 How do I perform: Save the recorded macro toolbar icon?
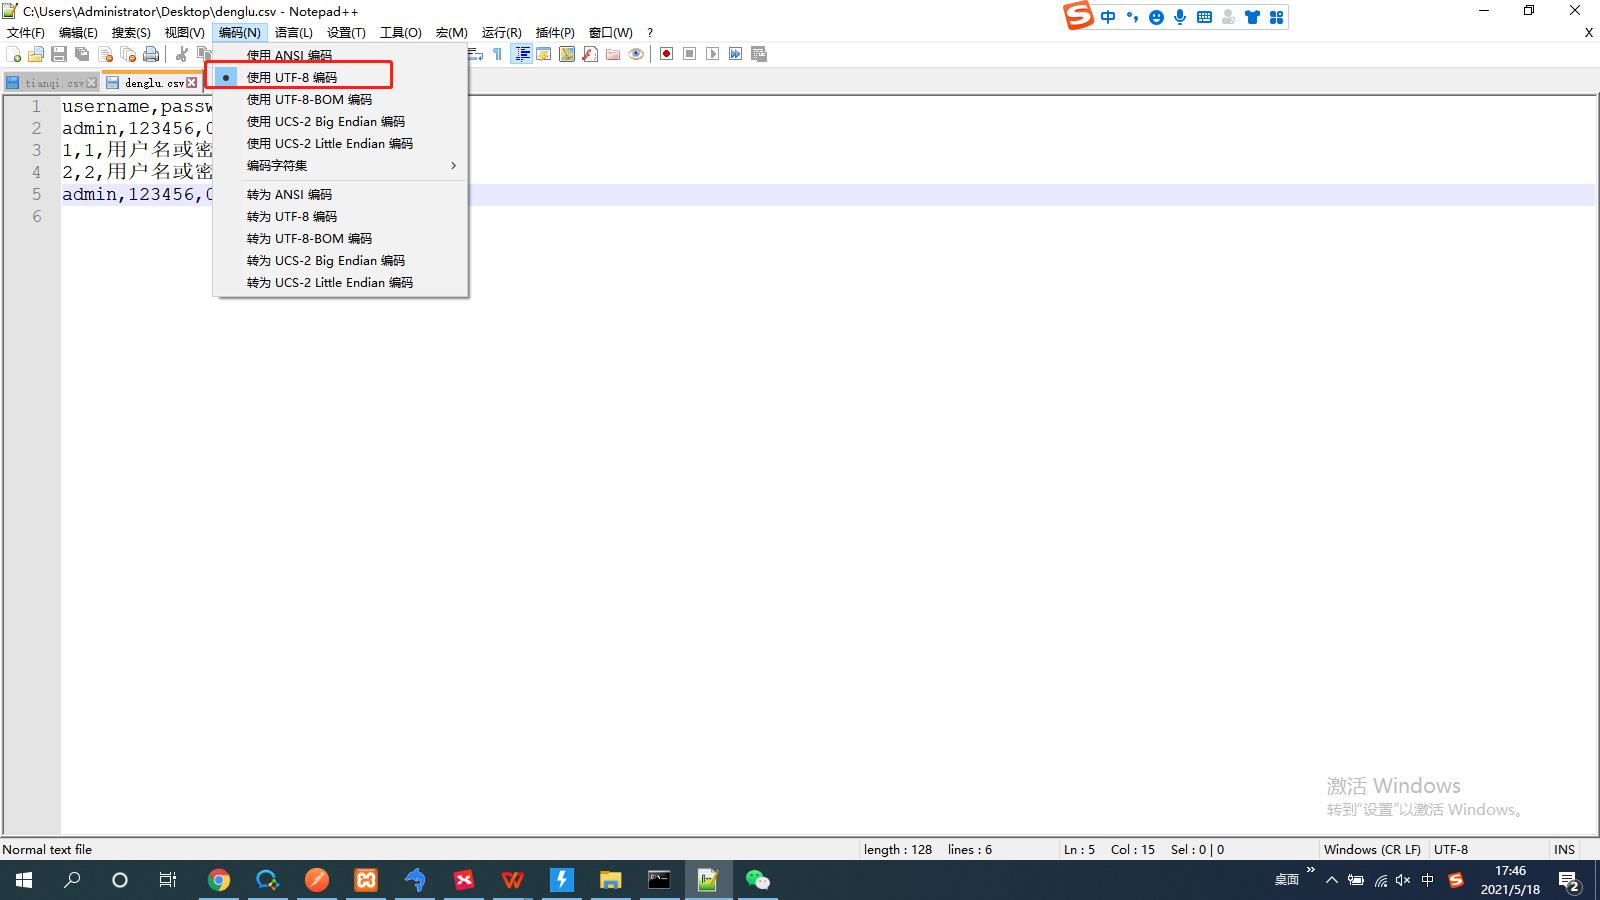pos(759,54)
